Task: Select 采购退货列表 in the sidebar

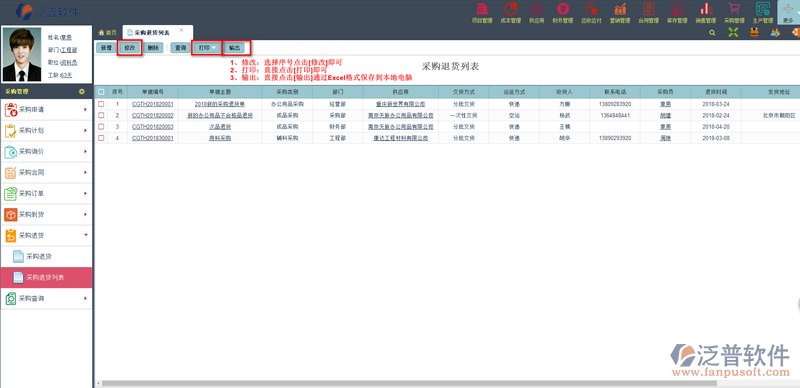Action: click(46, 277)
